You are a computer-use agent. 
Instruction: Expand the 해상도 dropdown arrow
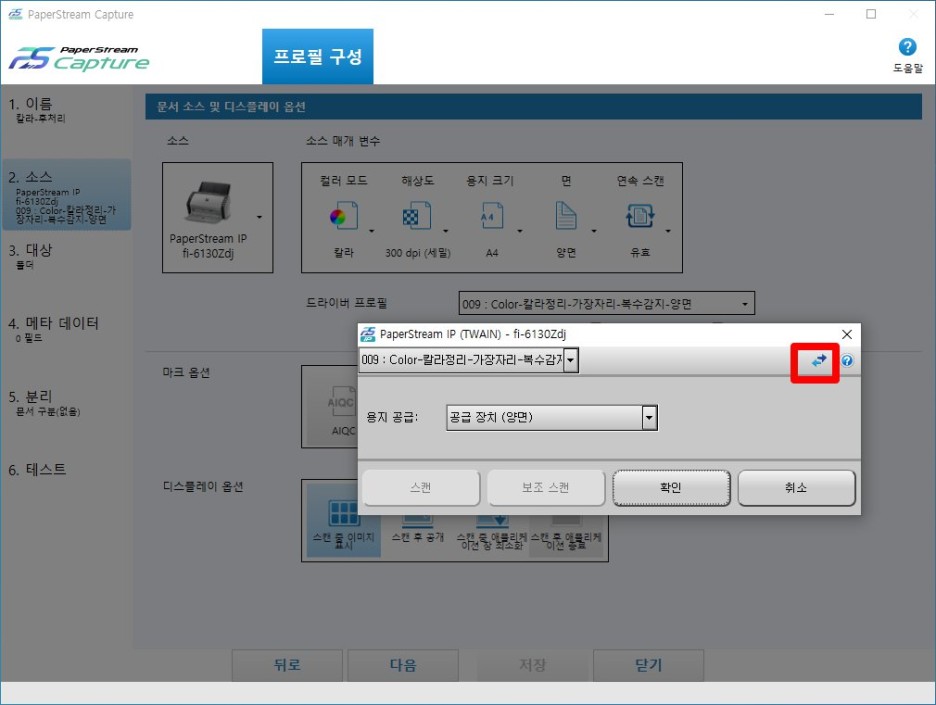tap(445, 230)
